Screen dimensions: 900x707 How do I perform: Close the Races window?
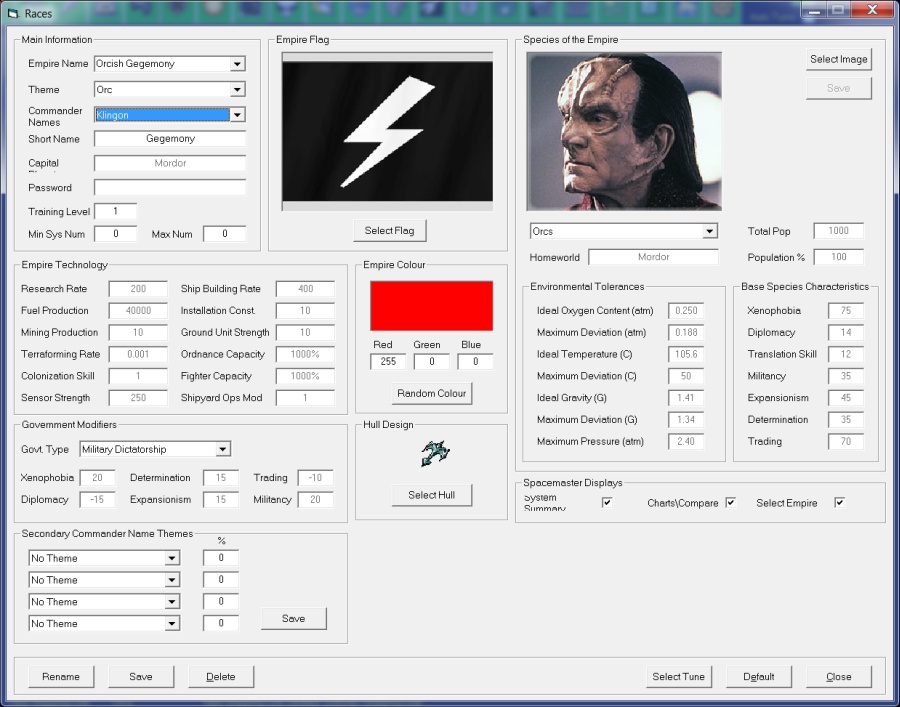(872, 10)
